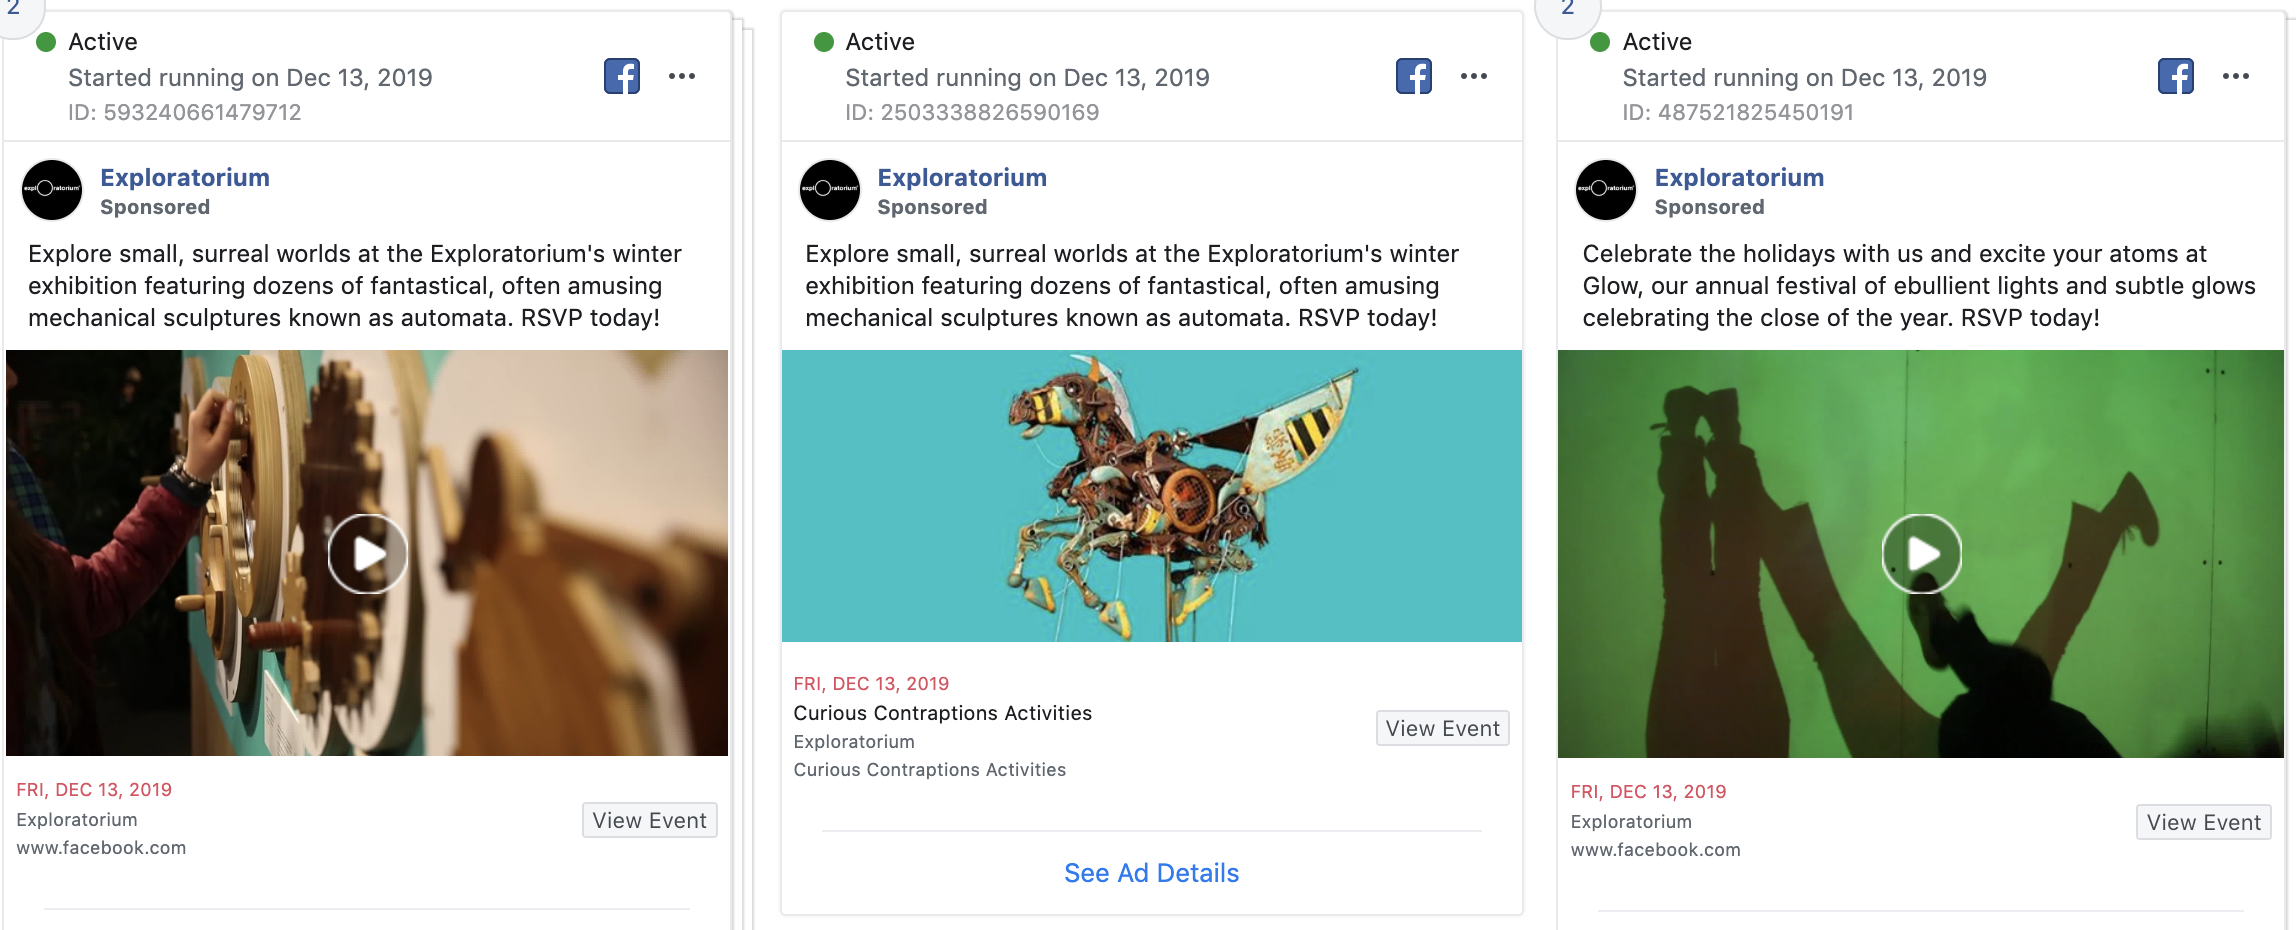Click the Exploratorium logo avatar on the first ad
This screenshot has height=930, width=2296.
click(51, 189)
